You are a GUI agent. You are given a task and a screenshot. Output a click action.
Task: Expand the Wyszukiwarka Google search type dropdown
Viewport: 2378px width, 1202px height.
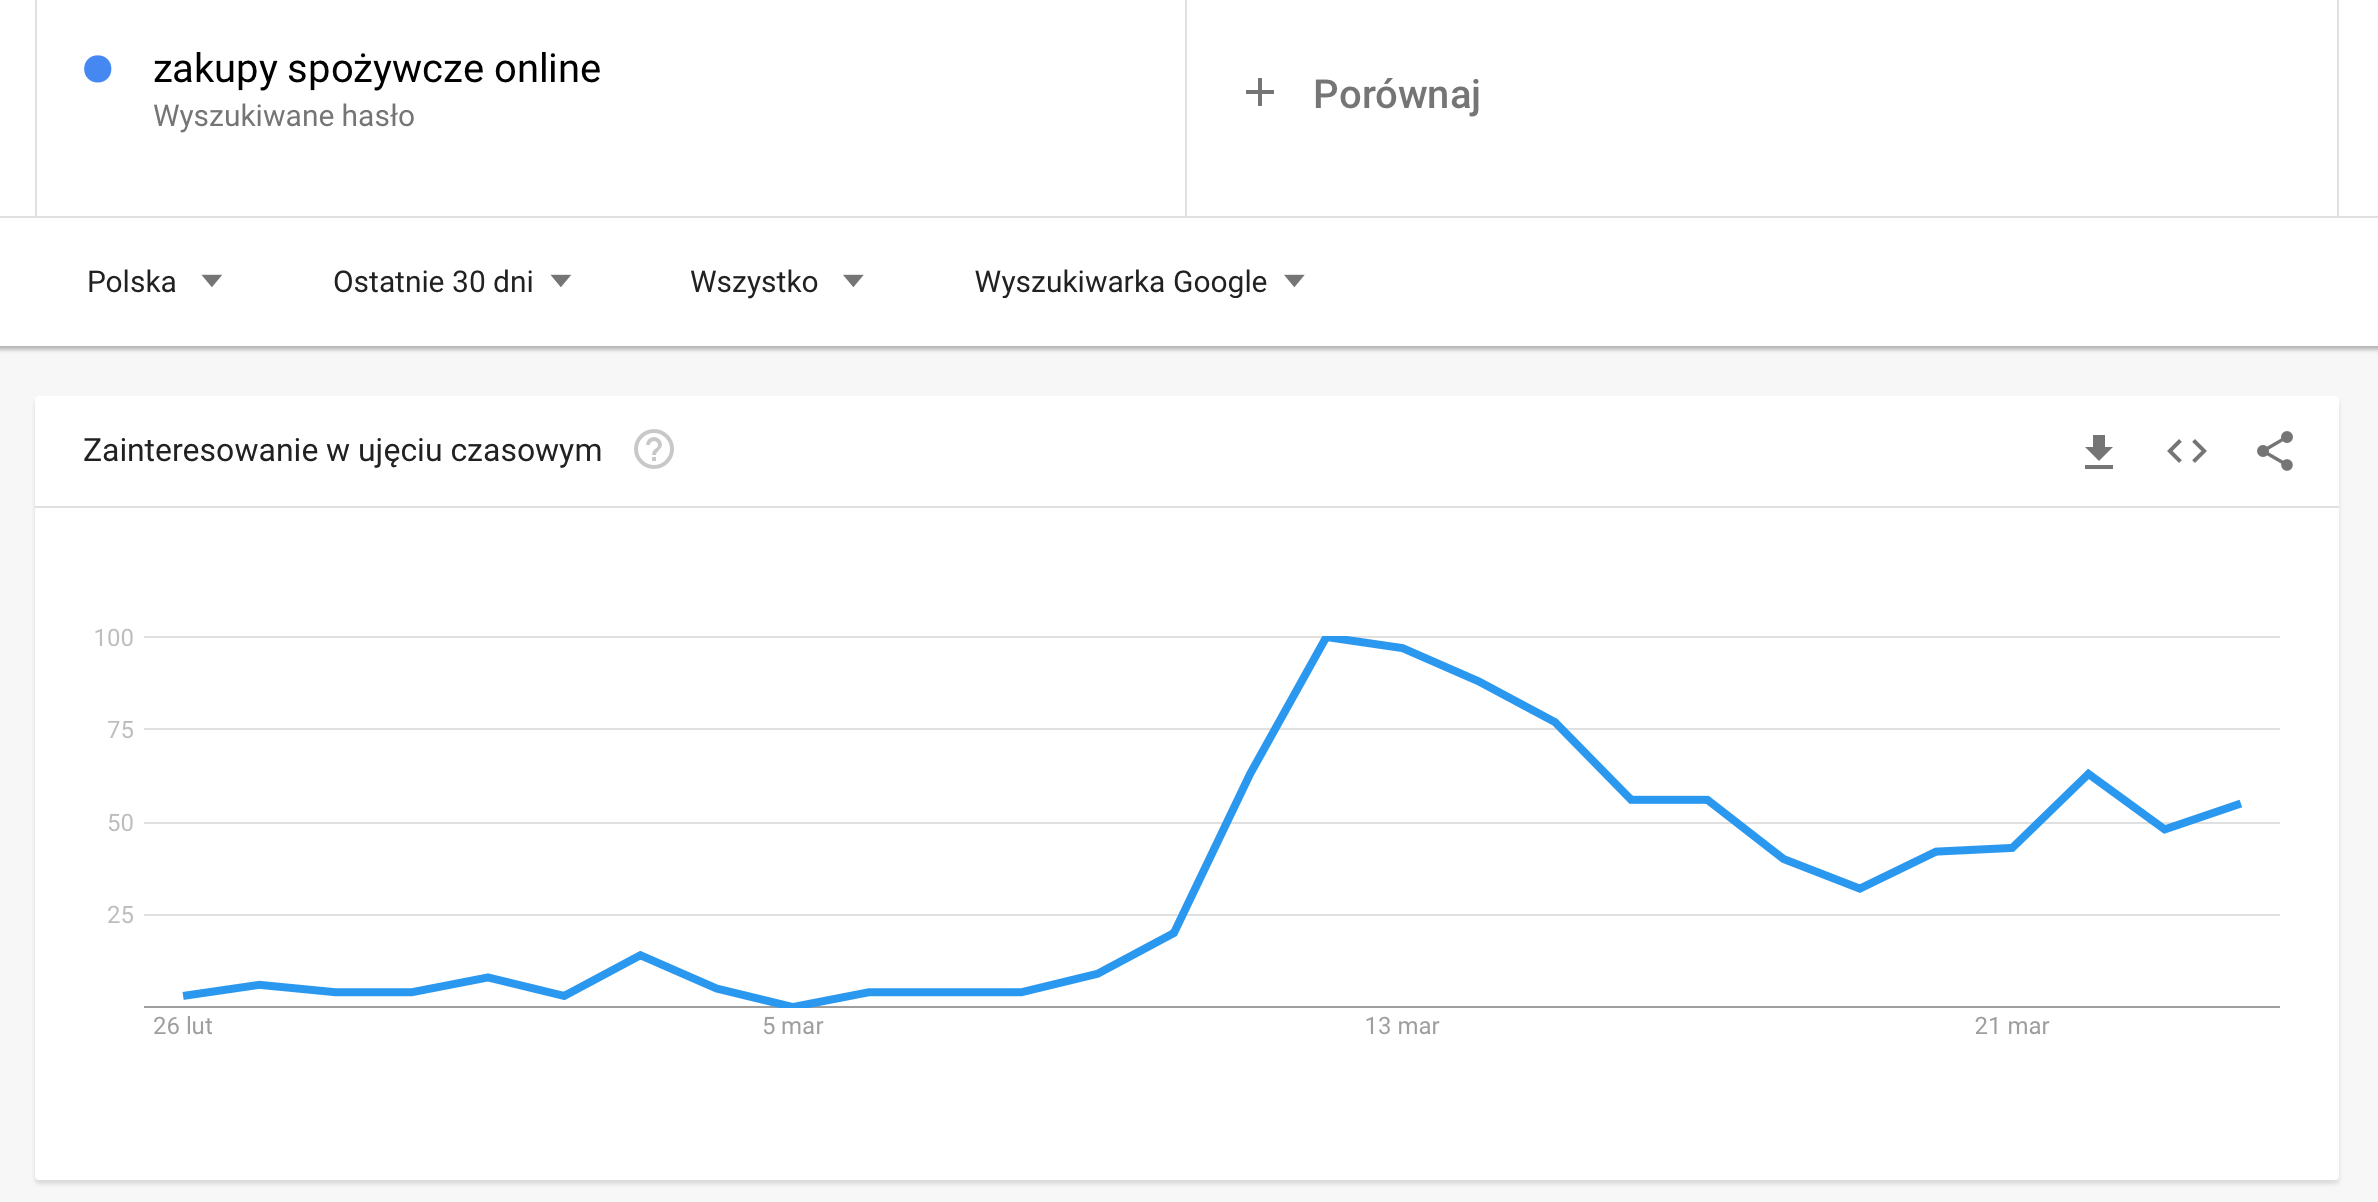(1139, 282)
